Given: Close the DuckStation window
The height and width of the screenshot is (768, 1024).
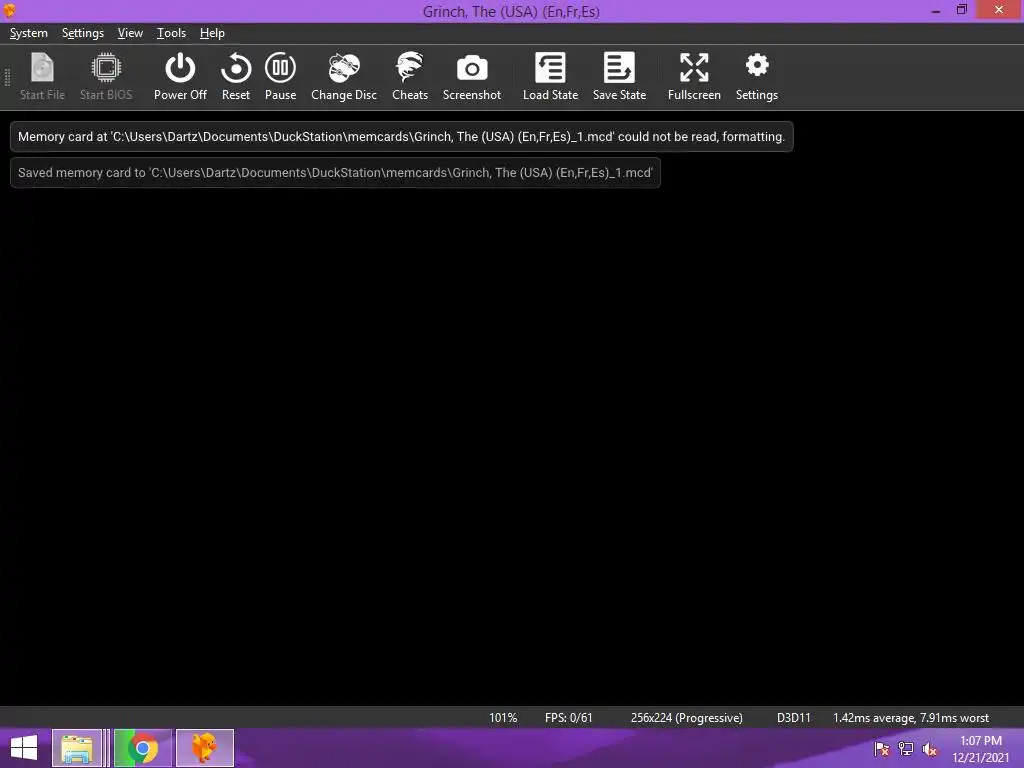Looking at the screenshot, I should point(999,10).
